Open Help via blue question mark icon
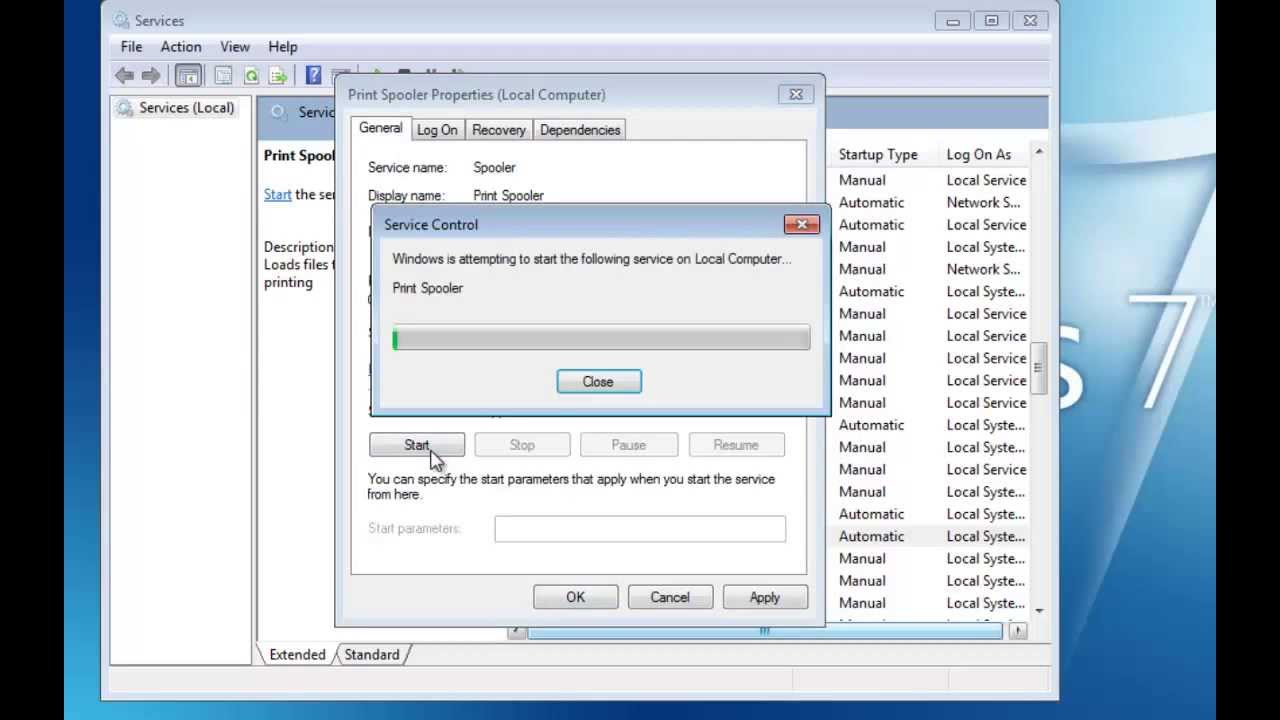Viewport: 1280px width, 720px height. (313, 75)
